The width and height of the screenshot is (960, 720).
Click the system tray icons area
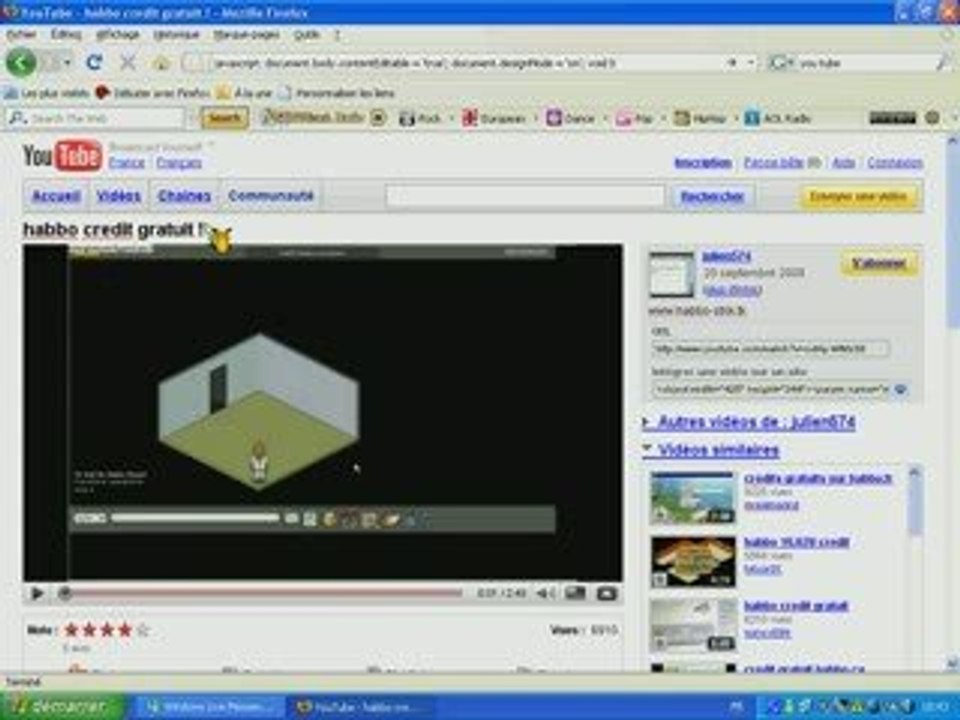click(x=842, y=707)
